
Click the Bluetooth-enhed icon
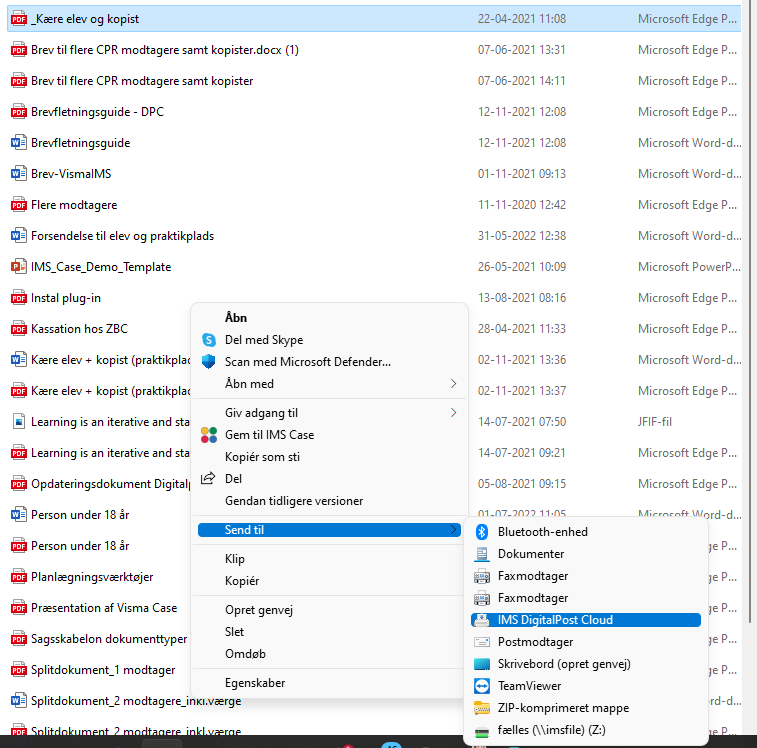[482, 532]
